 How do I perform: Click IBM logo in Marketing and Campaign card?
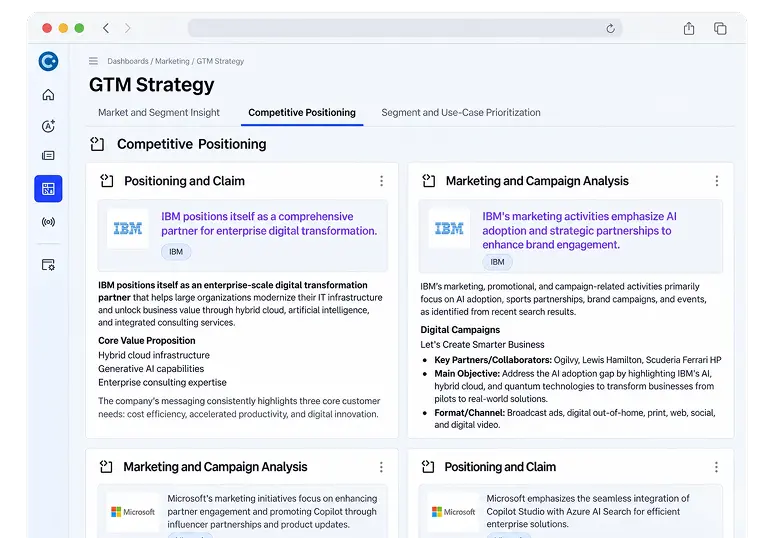[x=449, y=229]
